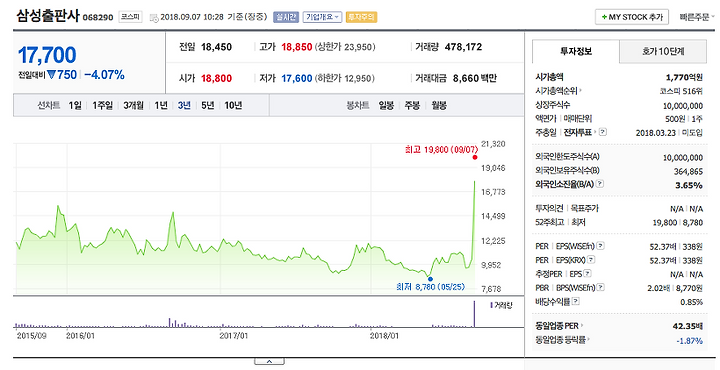Viewport: 720px width, 370px height.
Task: Switch to the 투자정보 tab
Action: (x=576, y=51)
